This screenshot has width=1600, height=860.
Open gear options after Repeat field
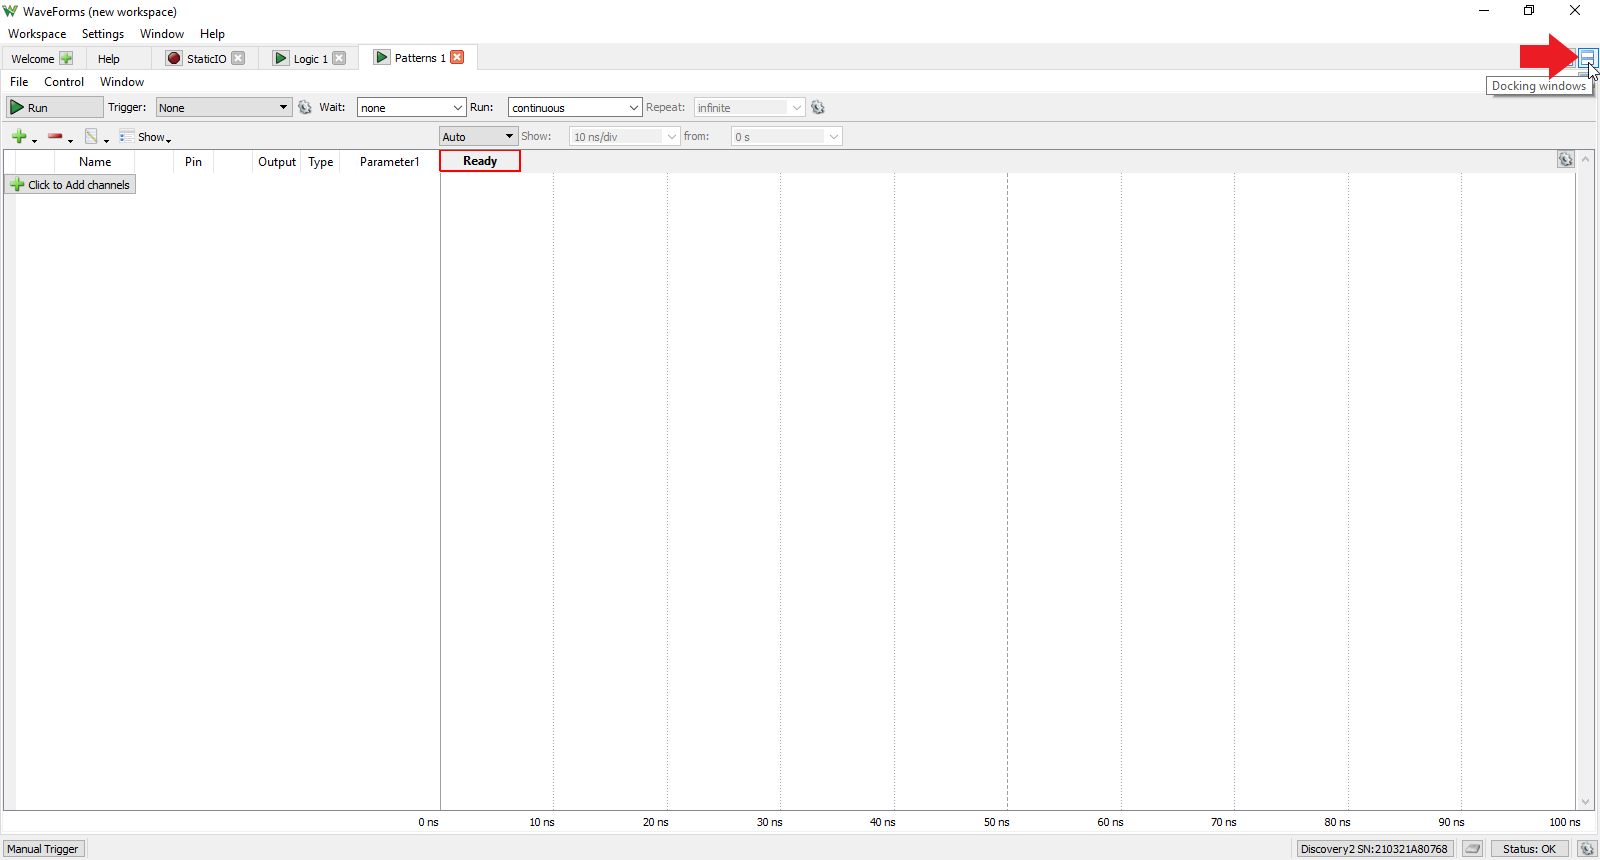pyautogui.click(x=818, y=107)
